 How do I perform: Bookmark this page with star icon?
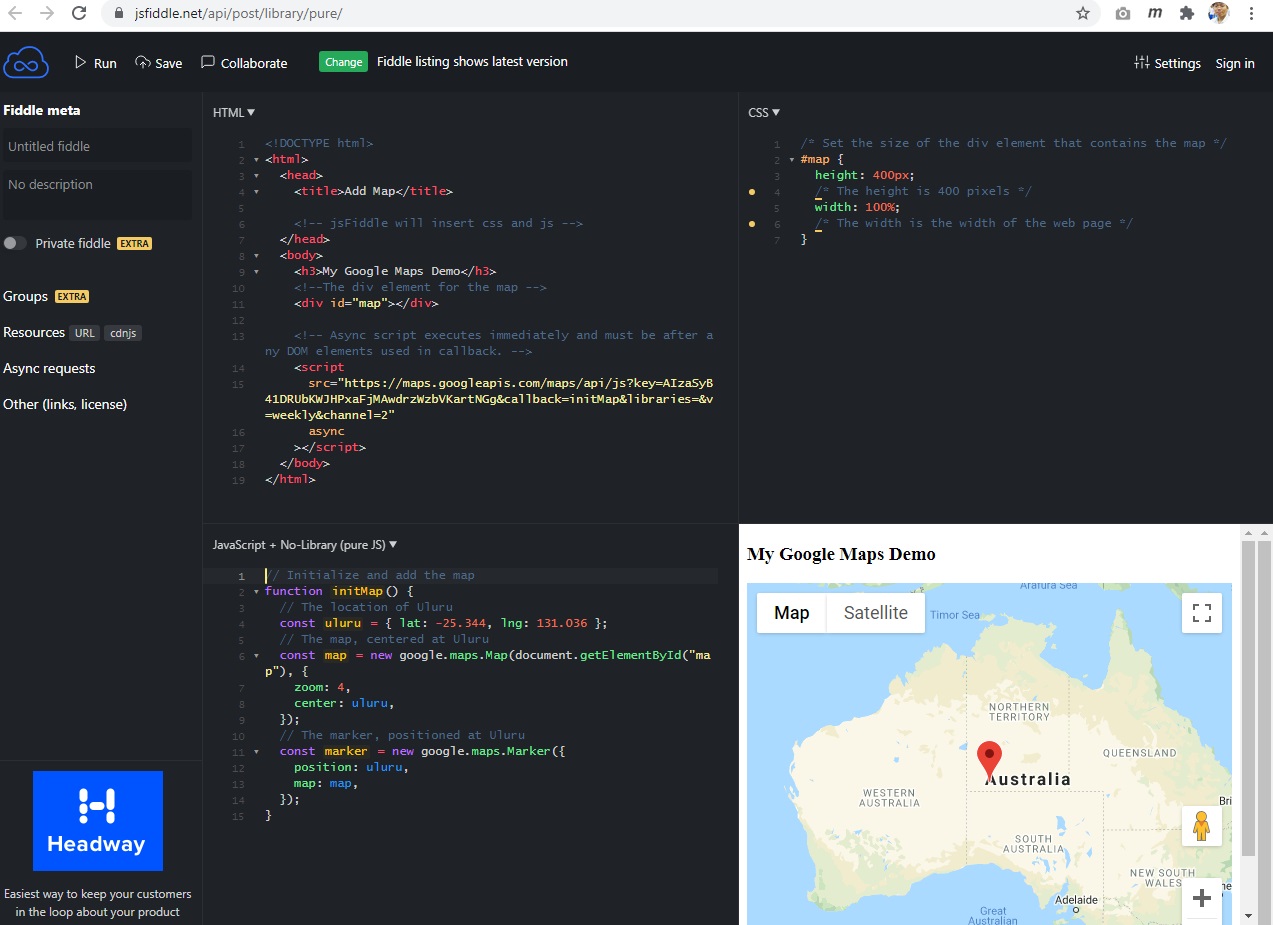pyautogui.click(x=1083, y=14)
